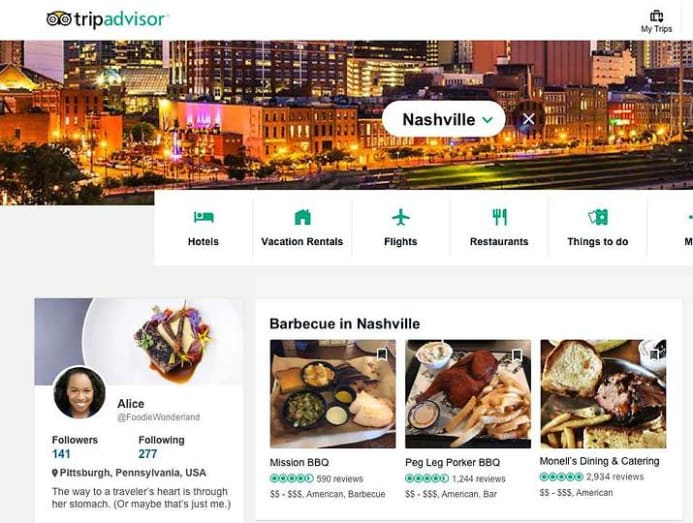Open My Trips suitcase icon

coord(656,17)
